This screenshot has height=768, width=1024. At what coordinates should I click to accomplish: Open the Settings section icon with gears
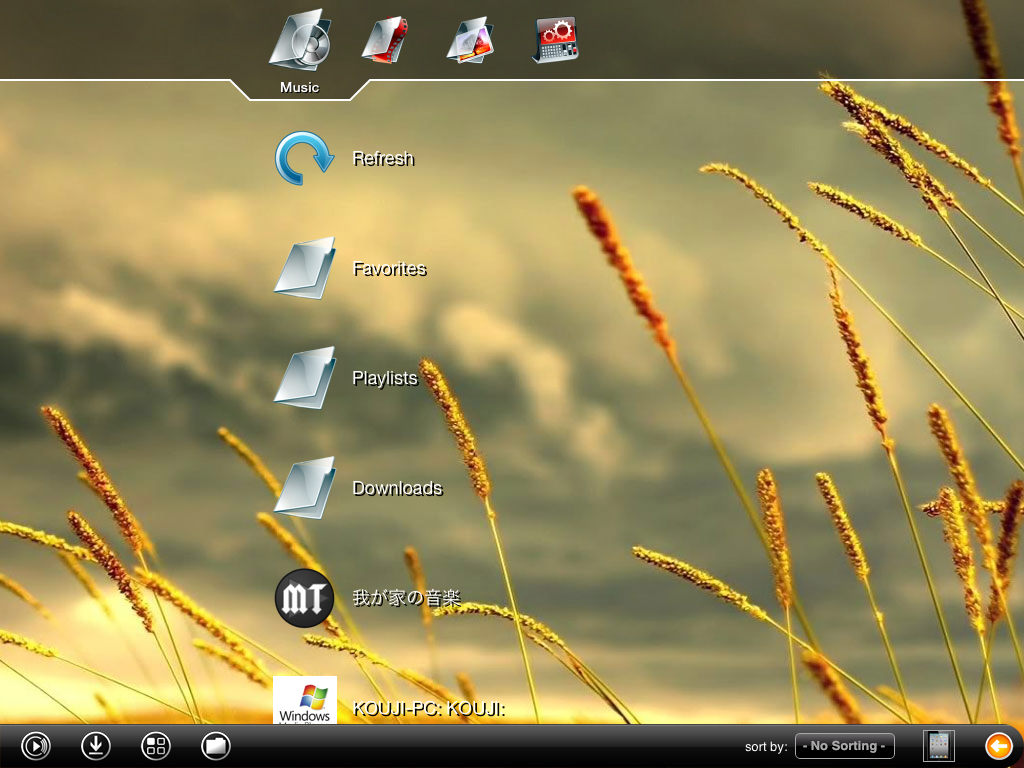pos(556,40)
